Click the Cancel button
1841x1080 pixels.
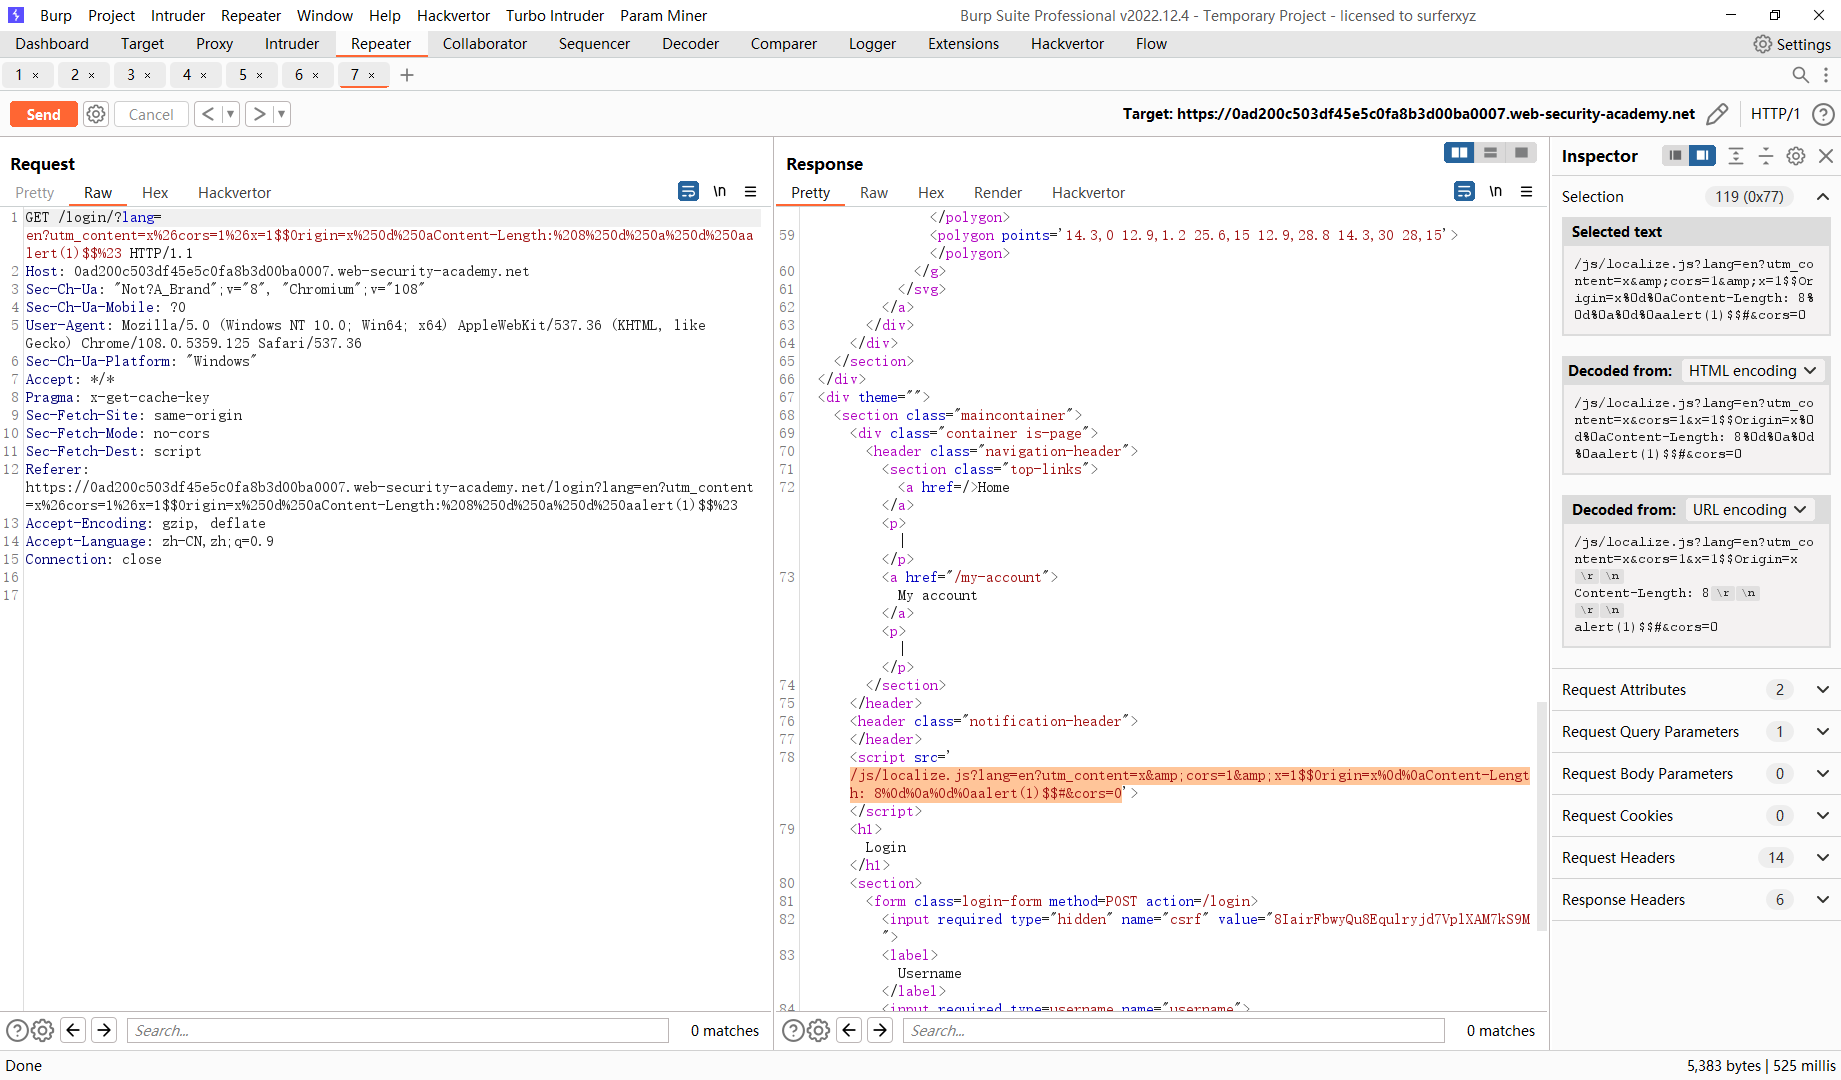pos(151,114)
